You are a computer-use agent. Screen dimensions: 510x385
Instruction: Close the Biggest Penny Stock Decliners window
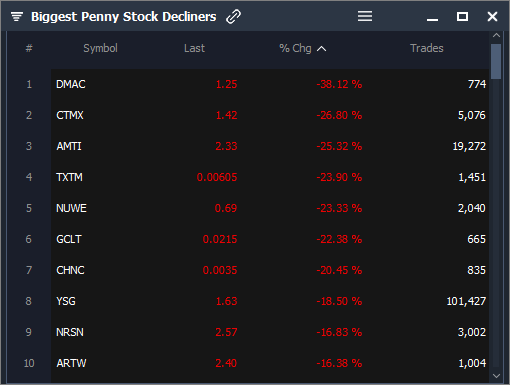(x=492, y=16)
